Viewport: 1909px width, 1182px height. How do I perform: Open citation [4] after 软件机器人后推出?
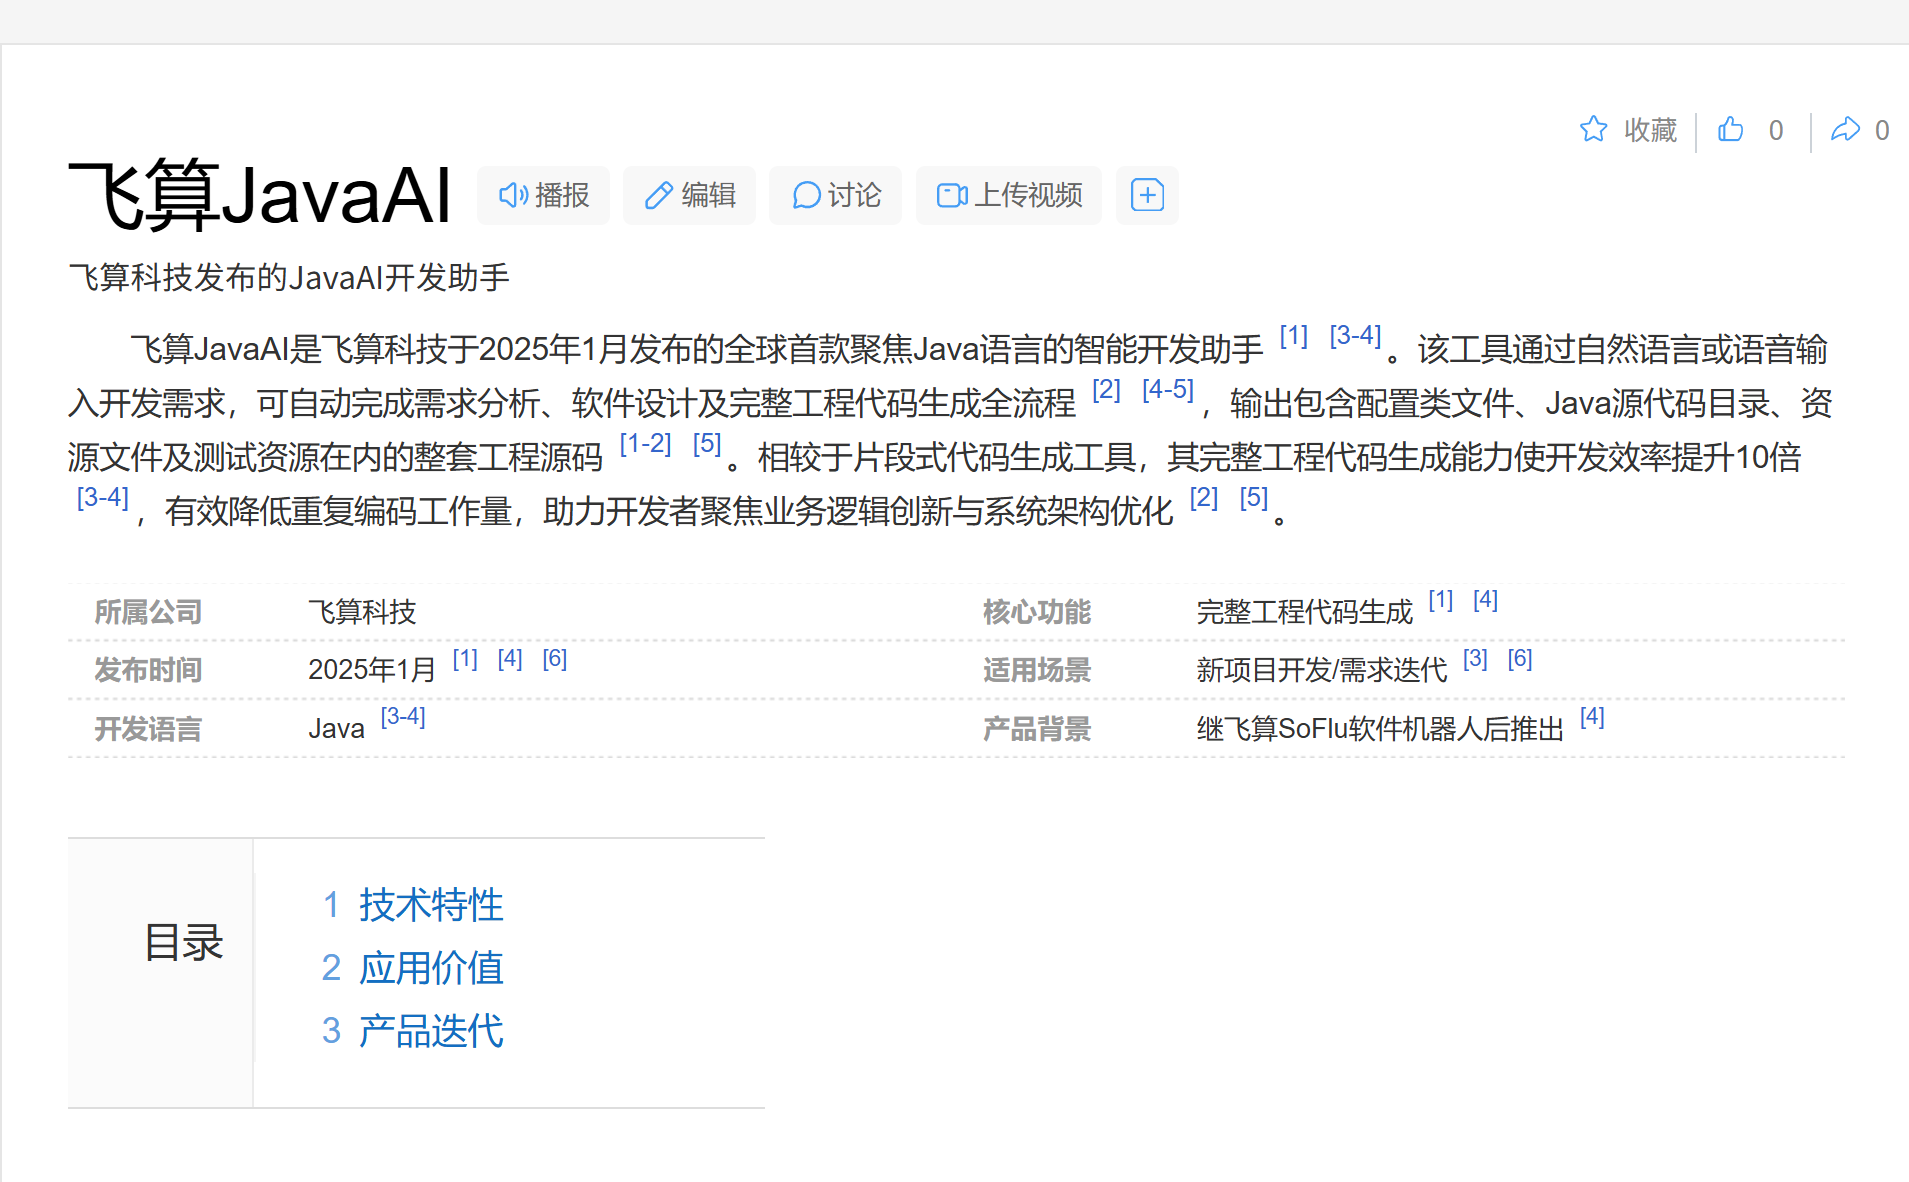(1592, 717)
